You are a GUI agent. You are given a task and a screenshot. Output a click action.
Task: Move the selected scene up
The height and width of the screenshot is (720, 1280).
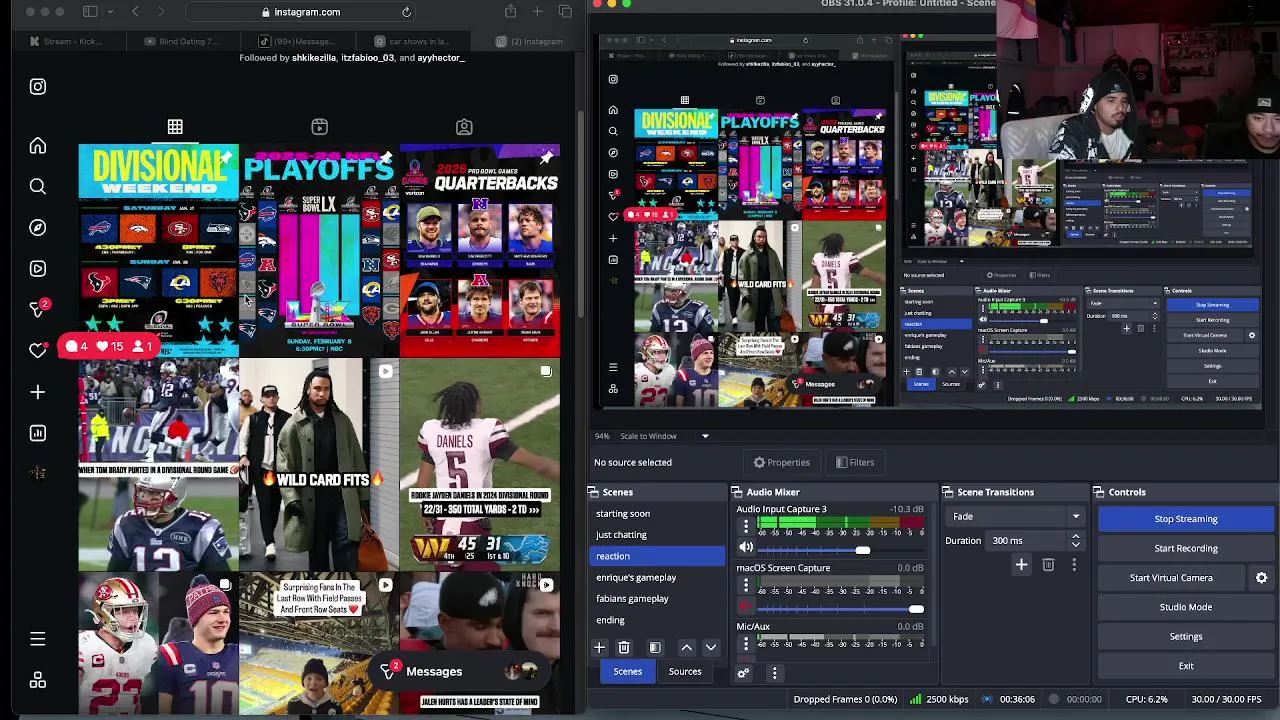pos(686,648)
